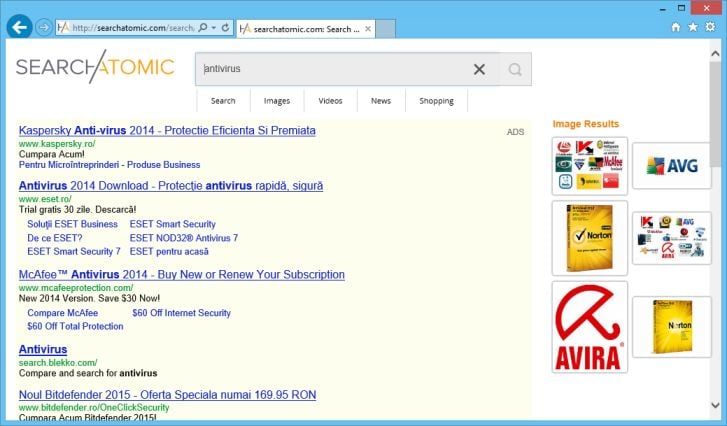Click the search.blekko.com/ URL text
Image resolution: width=727 pixels, height=426 pixels.
[x=58, y=362]
